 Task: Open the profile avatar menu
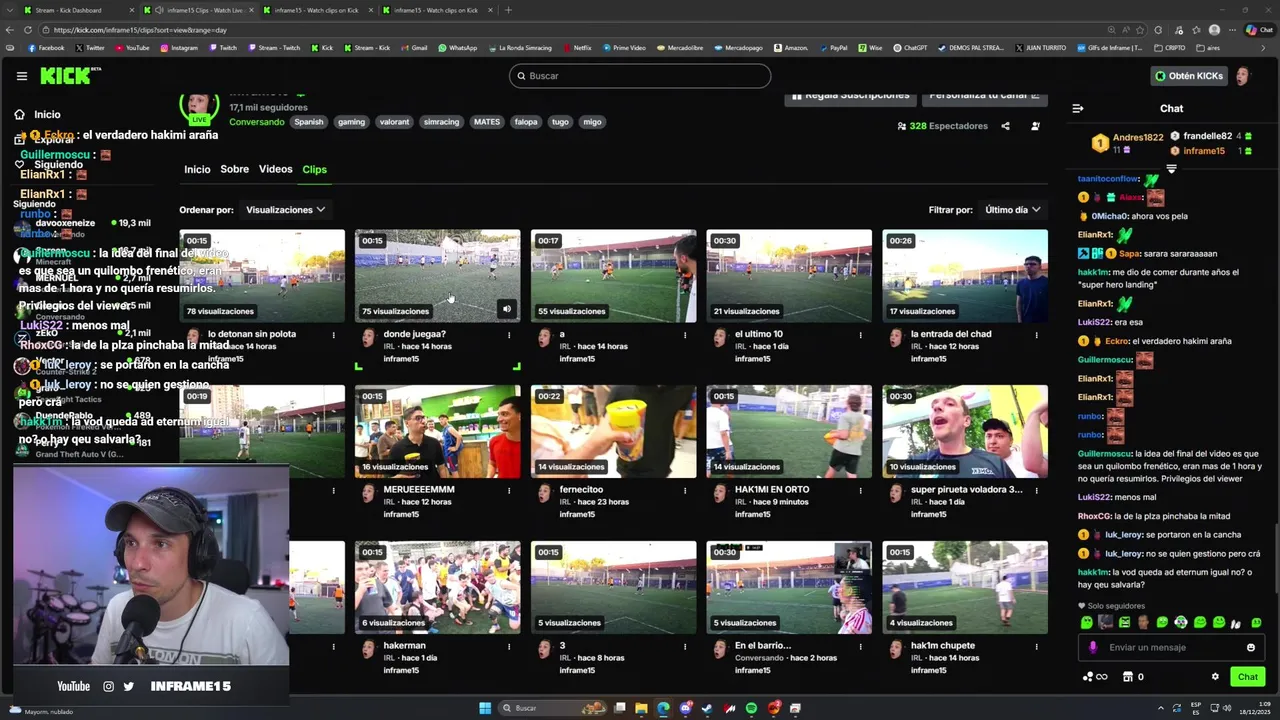(x=1243, y=76)
